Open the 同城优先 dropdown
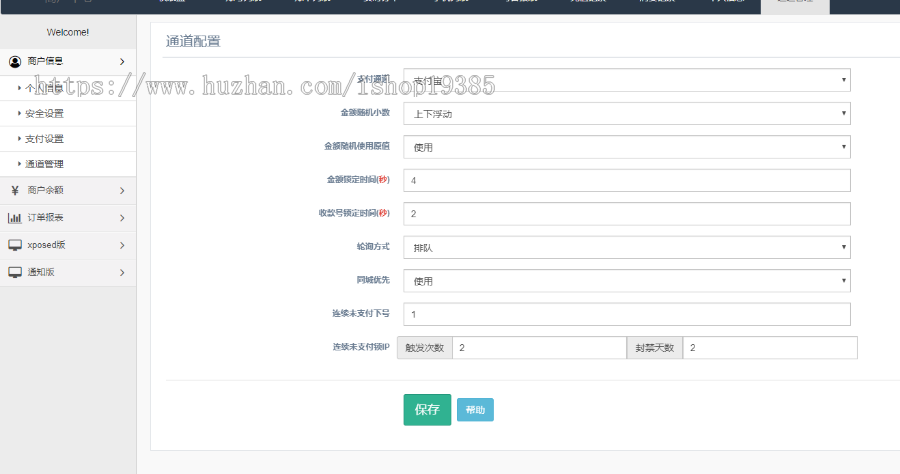The height and width of the screenshot is (474, 900). [x=627, y=281]
